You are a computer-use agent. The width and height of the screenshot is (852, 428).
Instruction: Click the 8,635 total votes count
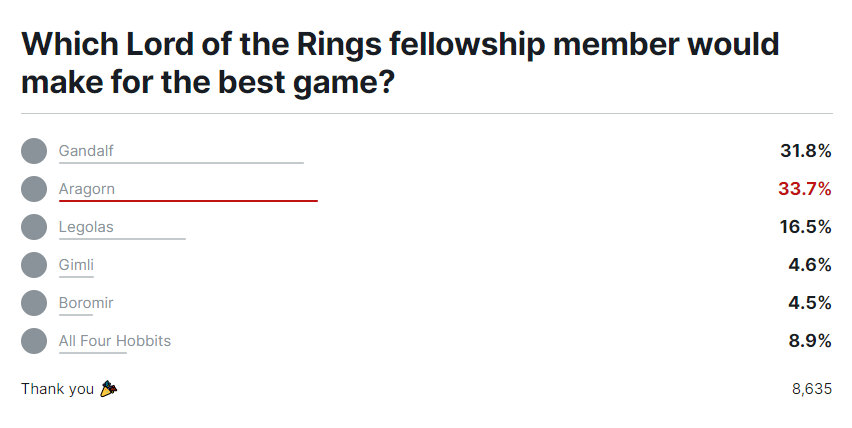pyautogui.click(x=811, y=389)
